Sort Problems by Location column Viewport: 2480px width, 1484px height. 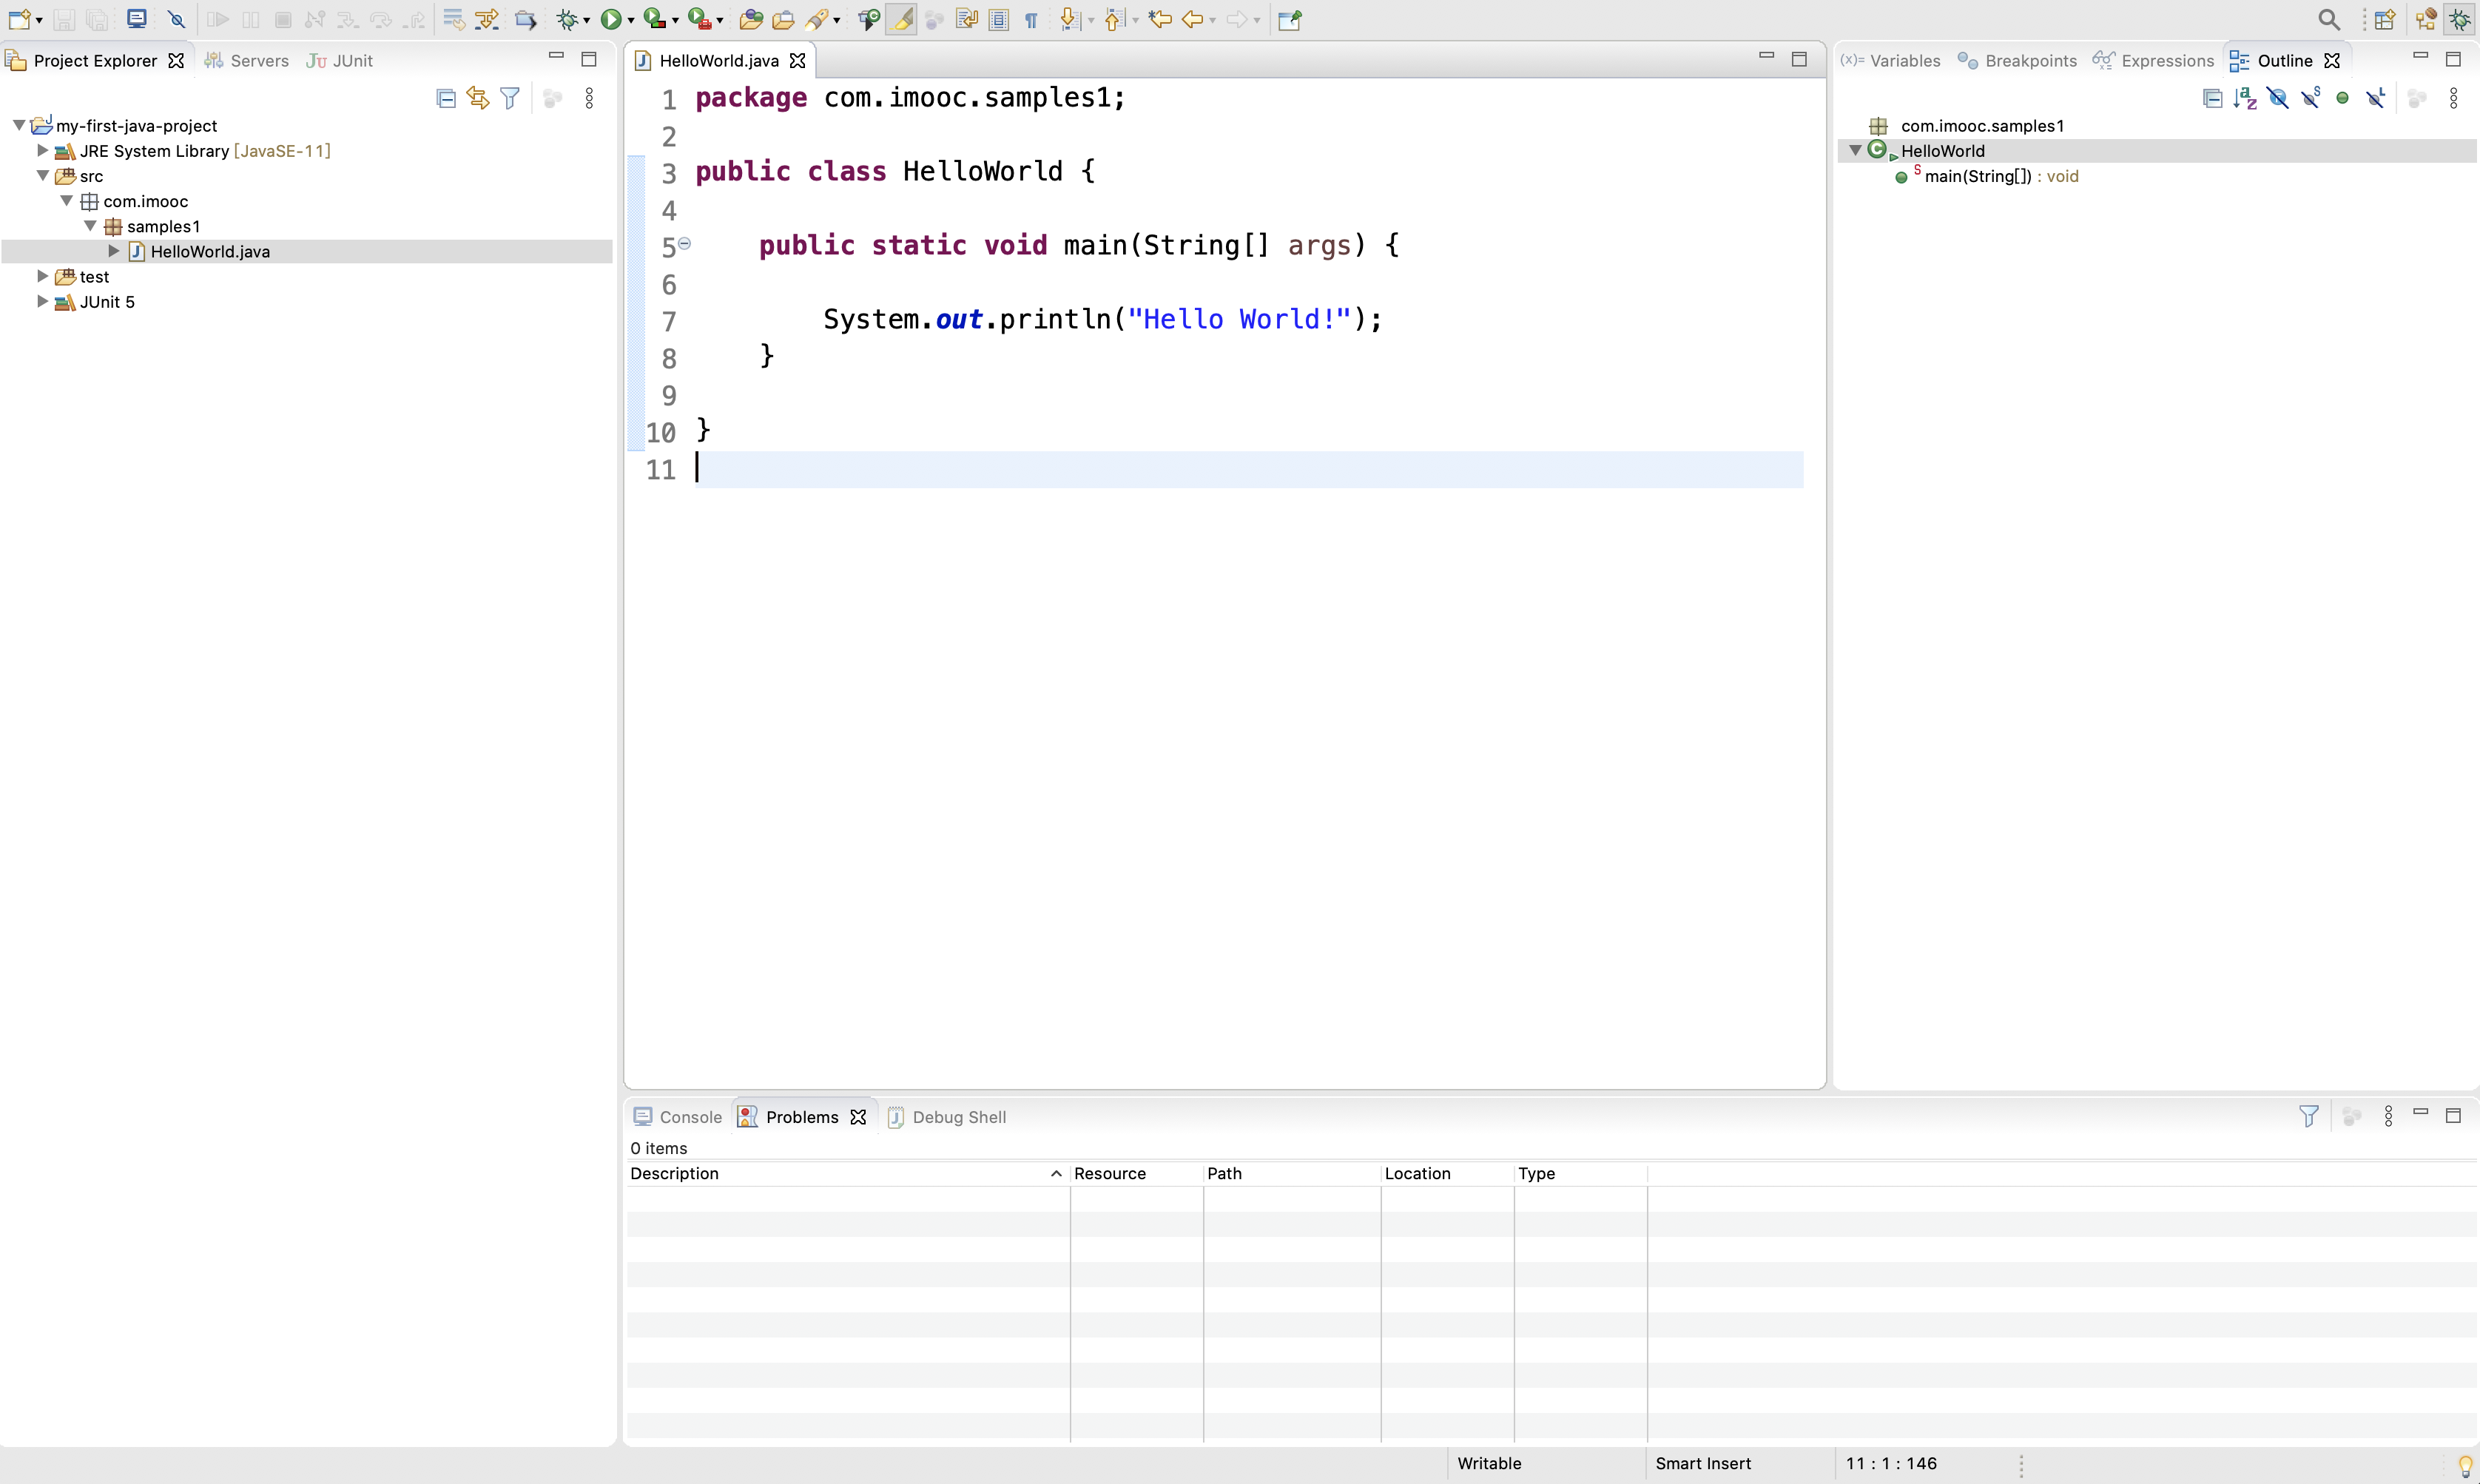[x=1448, y=1173]
